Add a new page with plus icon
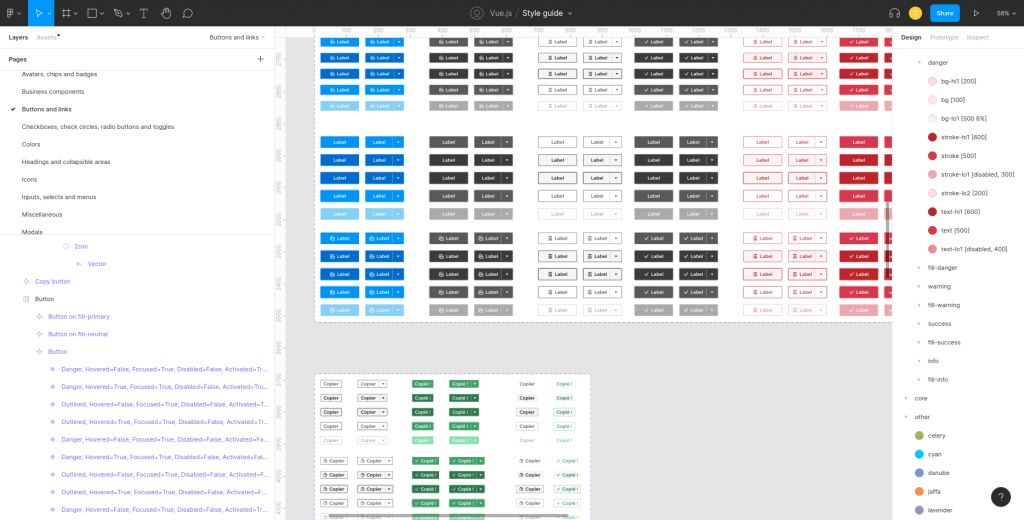This screenshot has height=520, width=1024. [x=260, y=59]
